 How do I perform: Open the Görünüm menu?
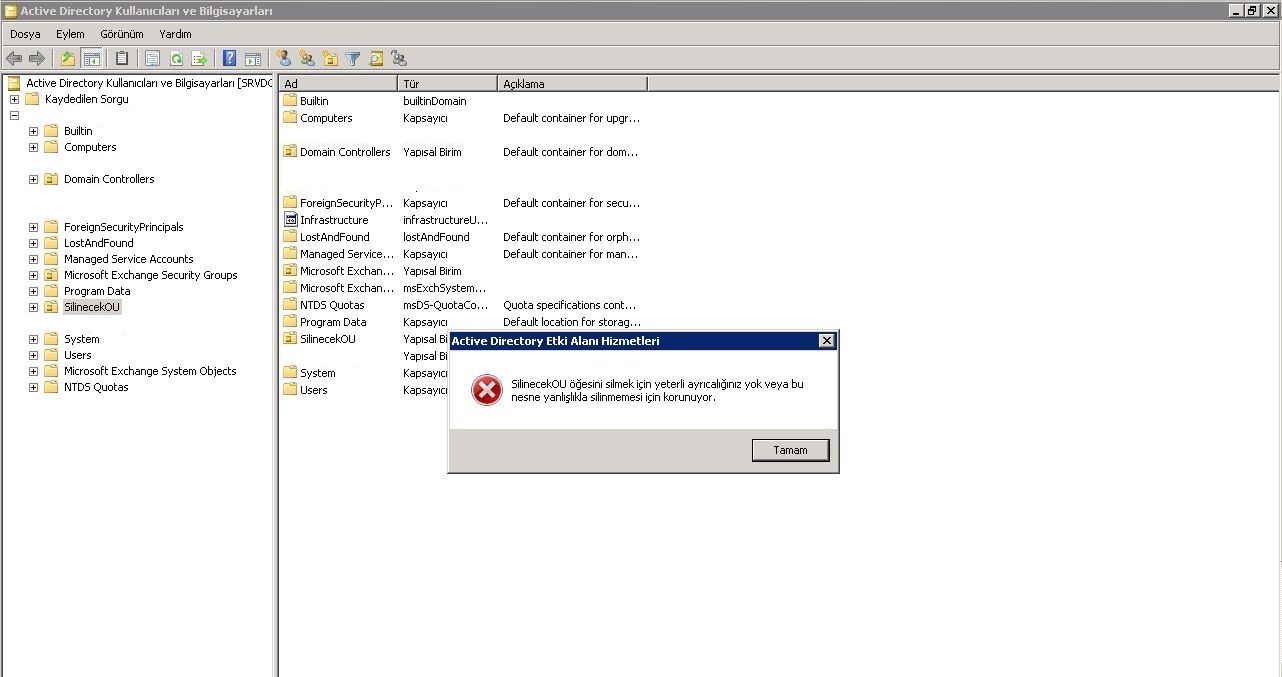click(x=122, y=34)
